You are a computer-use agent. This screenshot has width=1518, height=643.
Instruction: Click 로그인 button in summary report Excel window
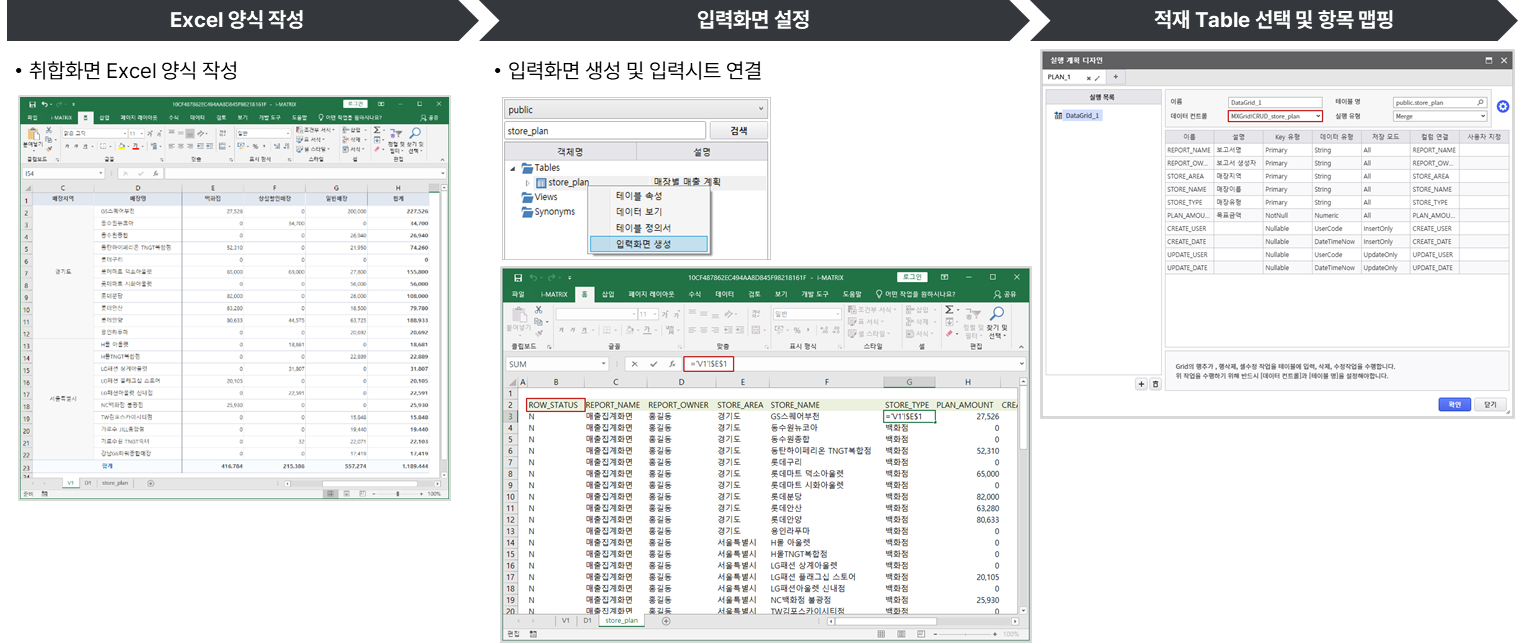click(x=354, y=104)
